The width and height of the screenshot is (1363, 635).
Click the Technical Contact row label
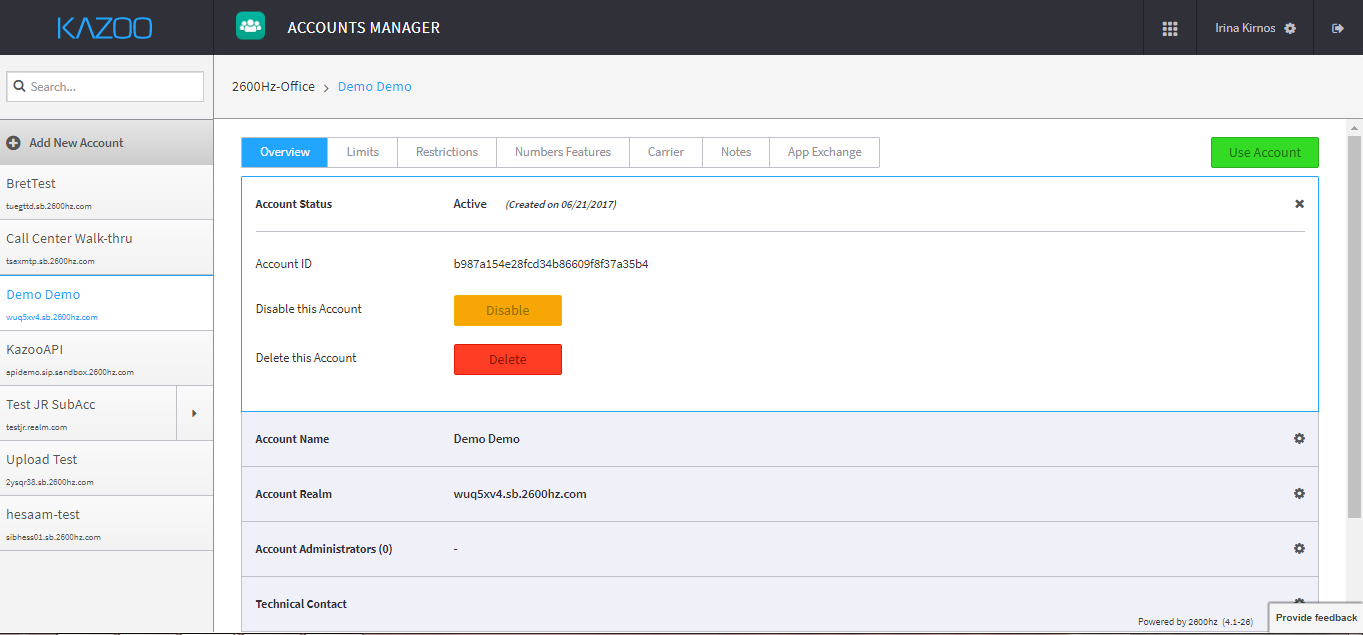301,604
